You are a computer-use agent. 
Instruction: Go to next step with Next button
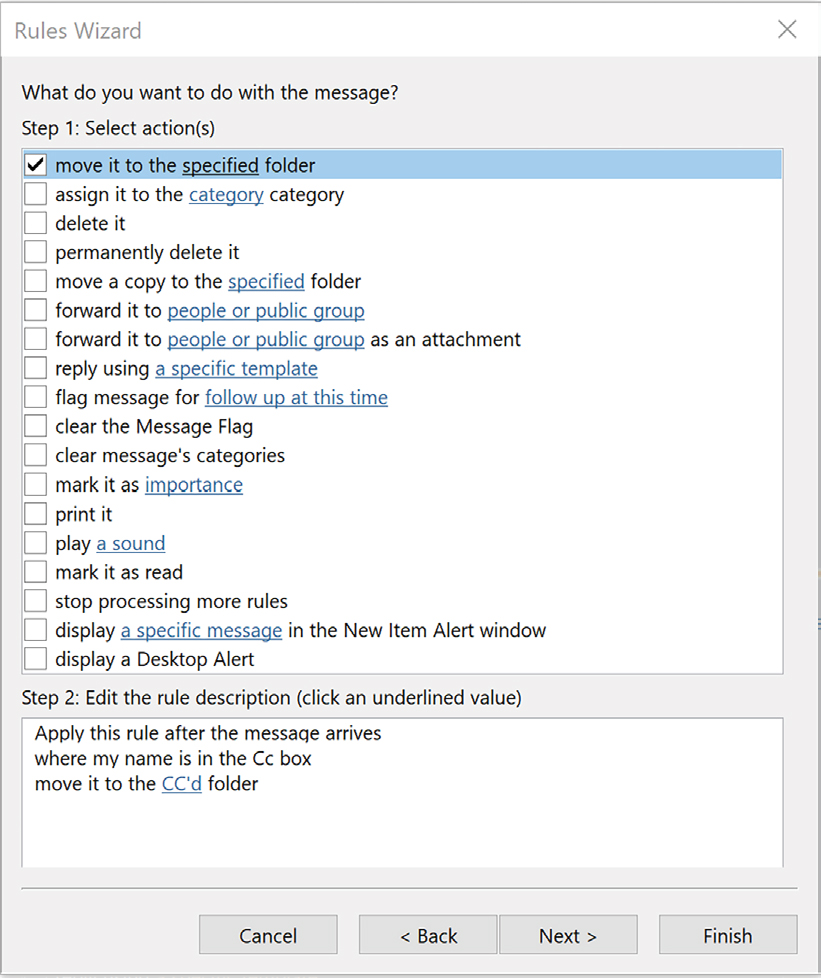pos(567,936)
